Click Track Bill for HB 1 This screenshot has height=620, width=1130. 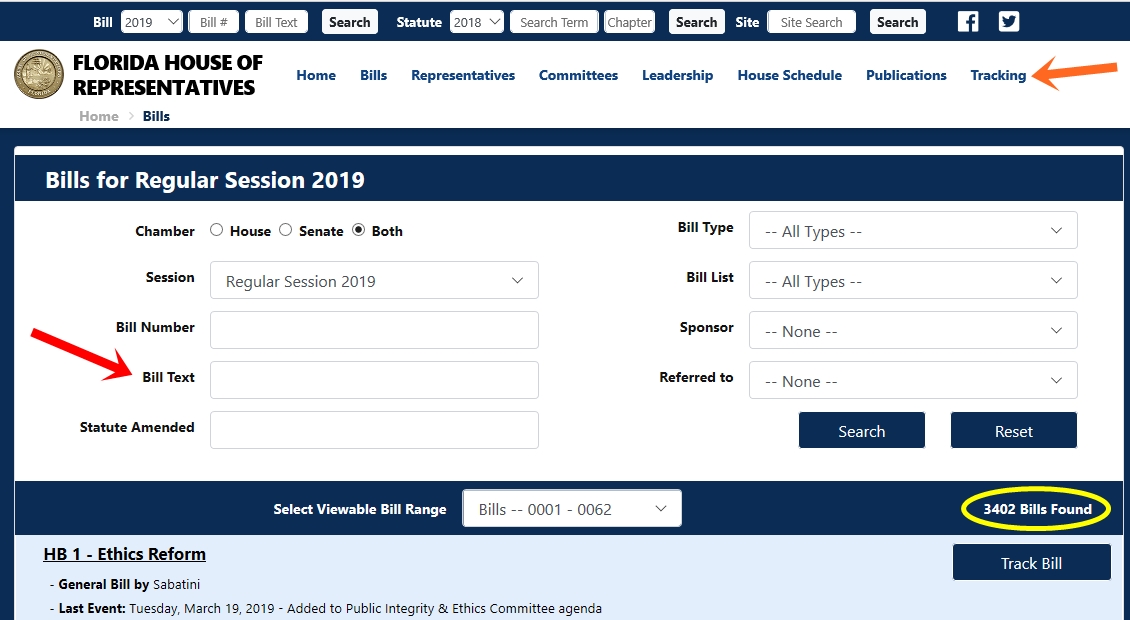click(1031, 562)
